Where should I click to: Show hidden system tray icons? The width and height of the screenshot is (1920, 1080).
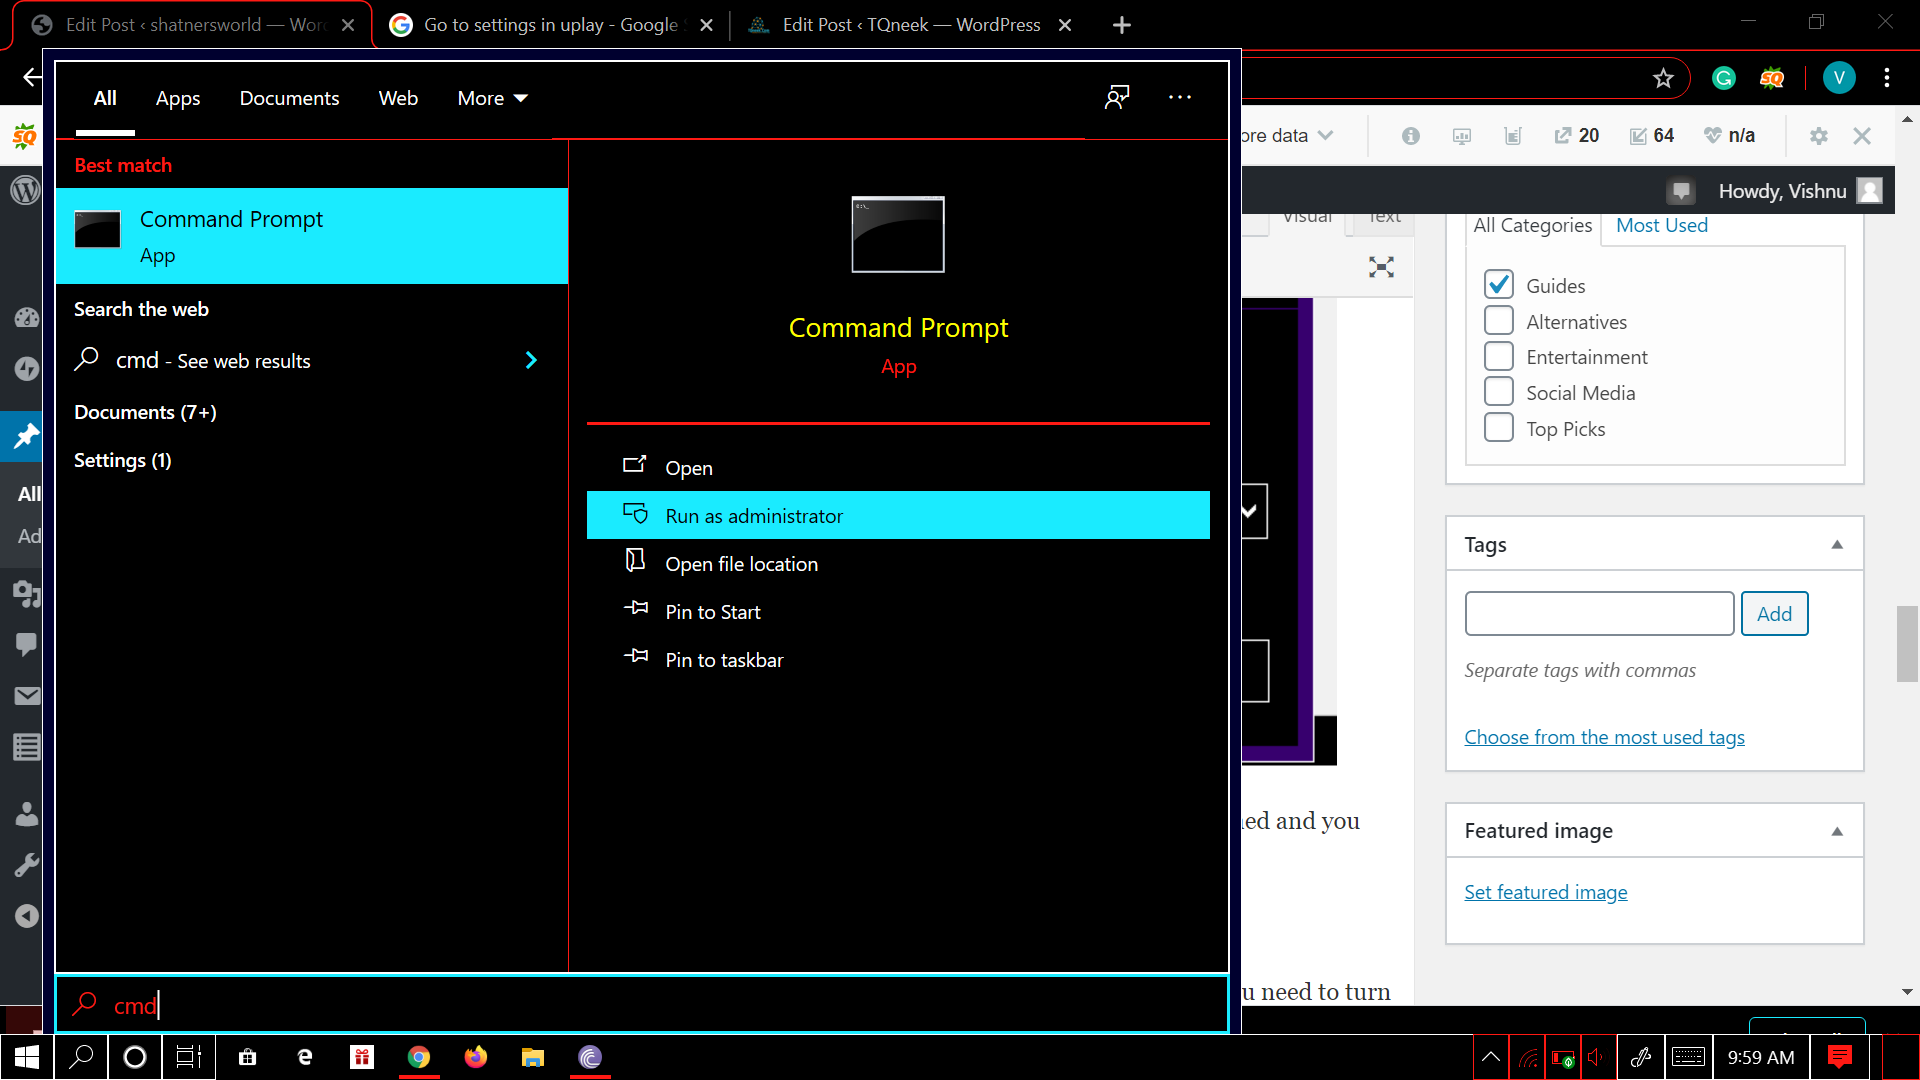1490,1057
